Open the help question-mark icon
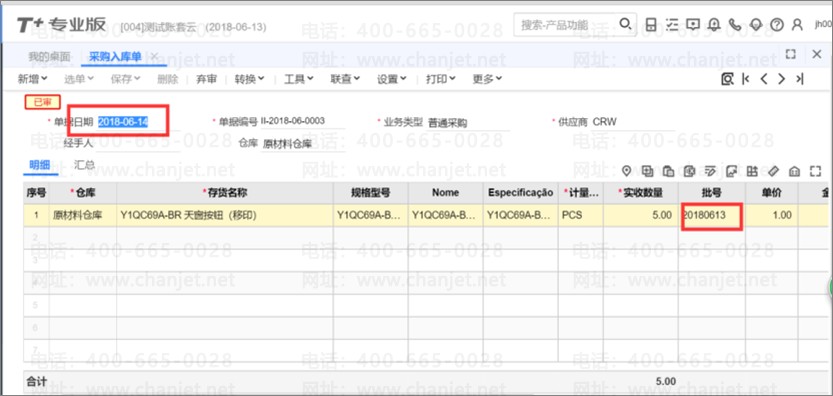 pos(777,24)
